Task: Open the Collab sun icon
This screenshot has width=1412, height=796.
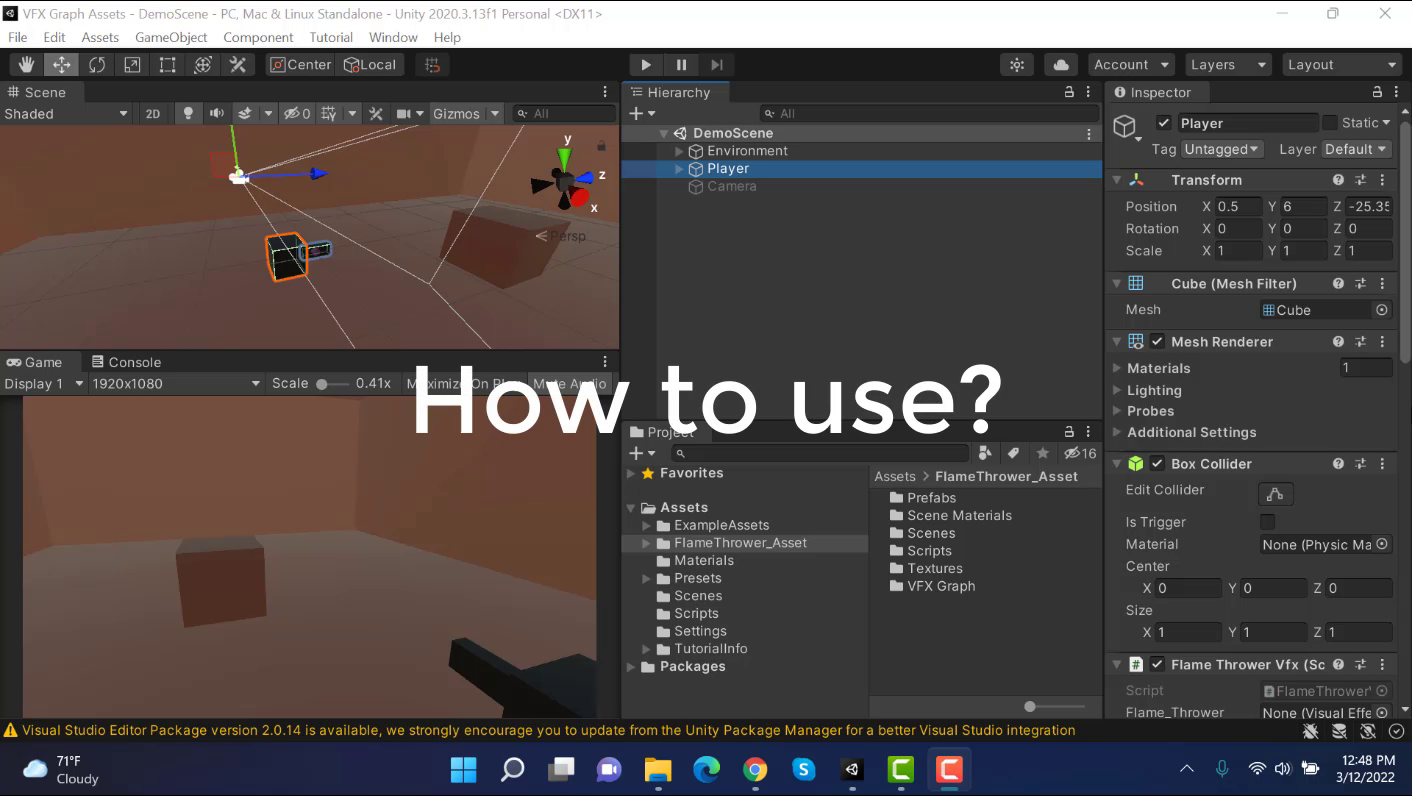Action: 1017,65
